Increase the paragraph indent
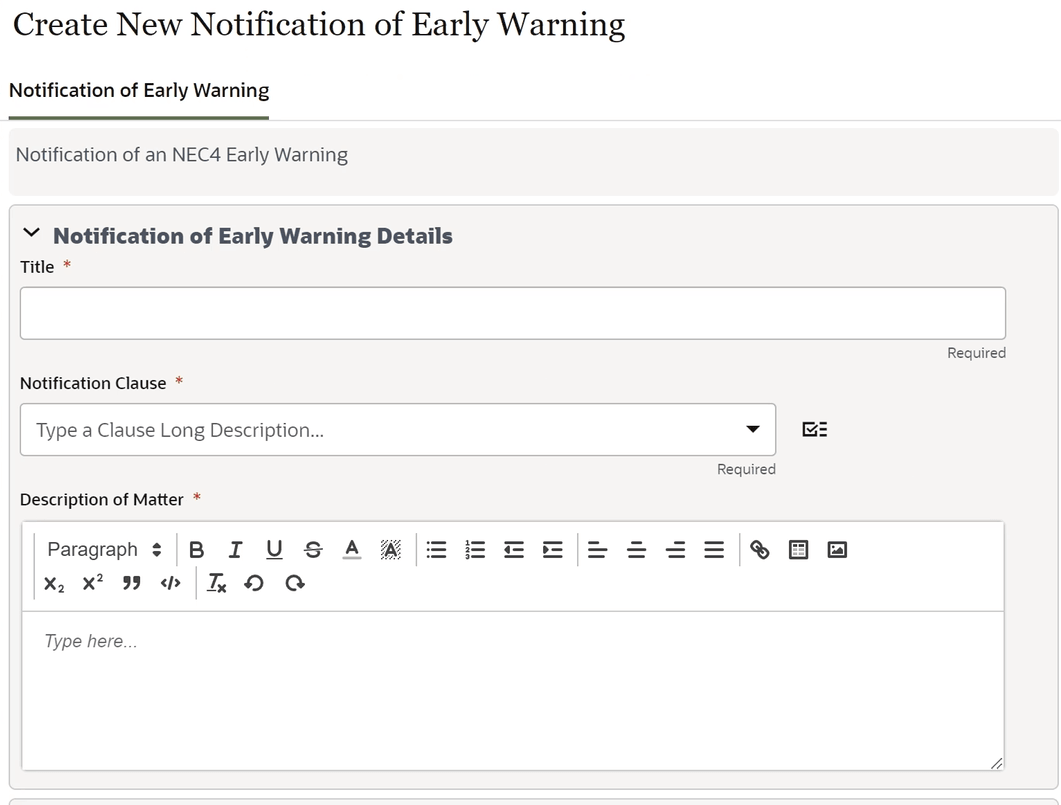 (x=552, y=549)
